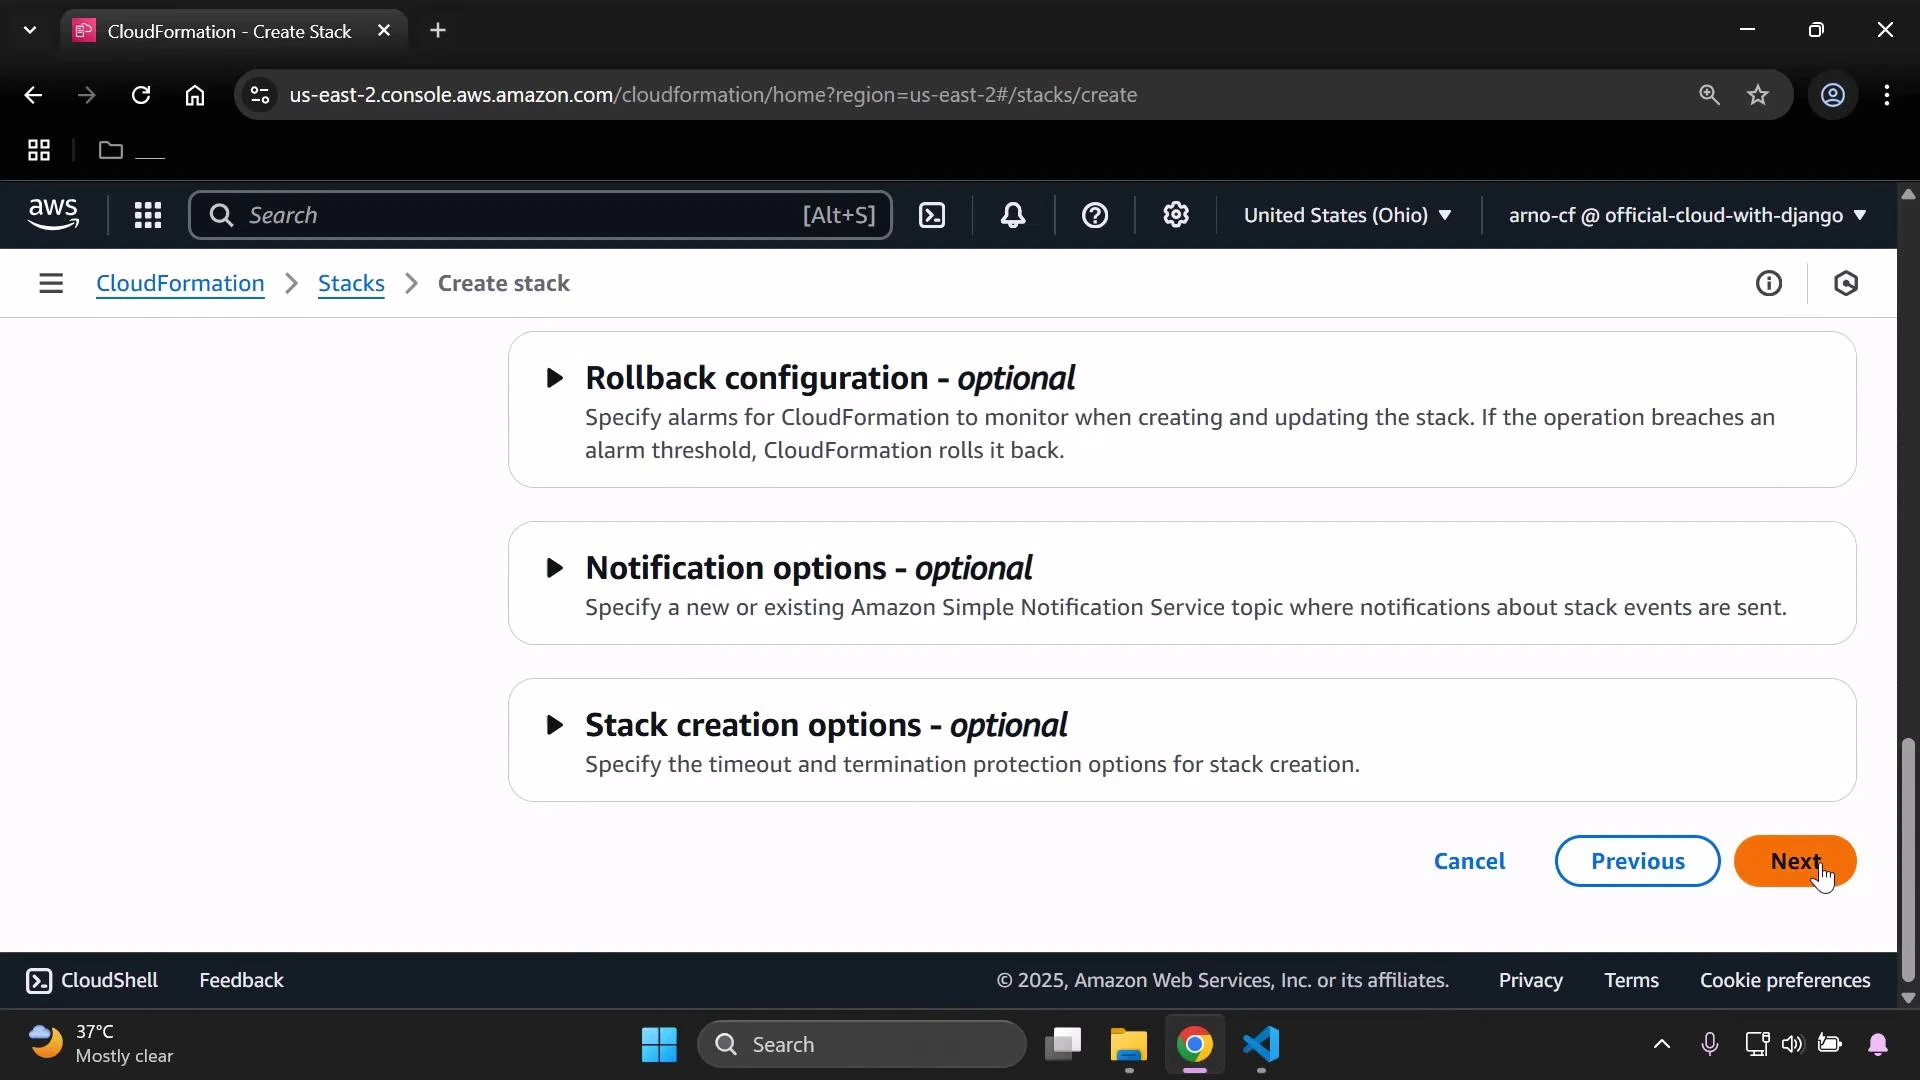Open the AWS home logo
1920x1080 pixels.
coord(53,215)
